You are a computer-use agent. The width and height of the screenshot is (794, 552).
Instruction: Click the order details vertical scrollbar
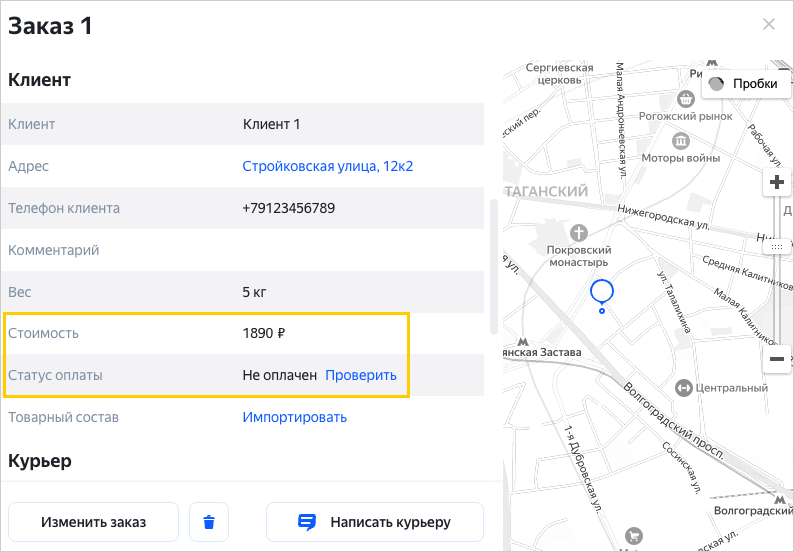pos(491,267)
